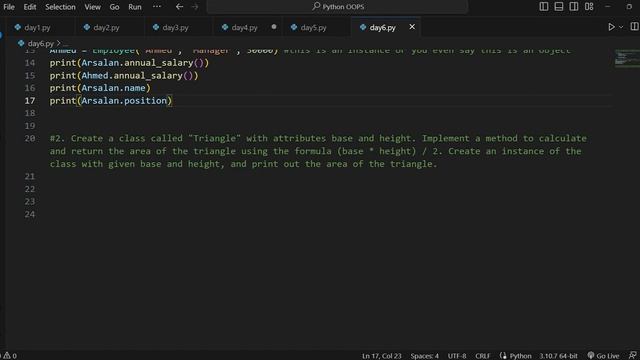Viewport: 640px width, 360px height.
Task: Click the unsaved dot on day4.py tab
Action: tap(274, 27)
